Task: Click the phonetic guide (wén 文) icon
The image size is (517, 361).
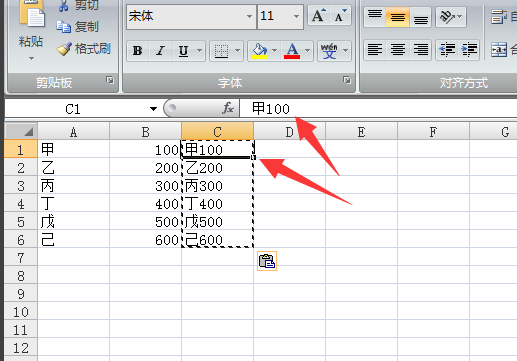Action: click(329, 51)
